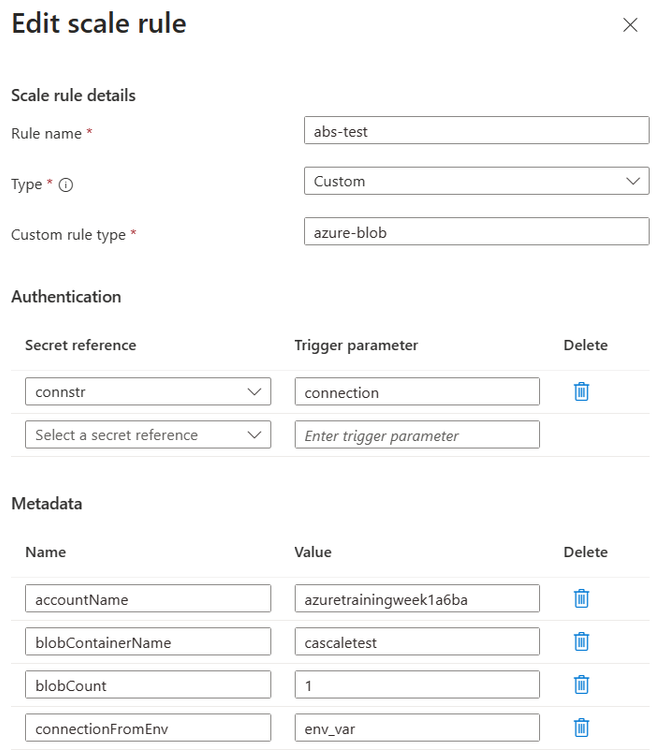Viewport: 655px width, 750px height.
Task: Delete the blobCount metadata row
Action: tap(581, 684)
